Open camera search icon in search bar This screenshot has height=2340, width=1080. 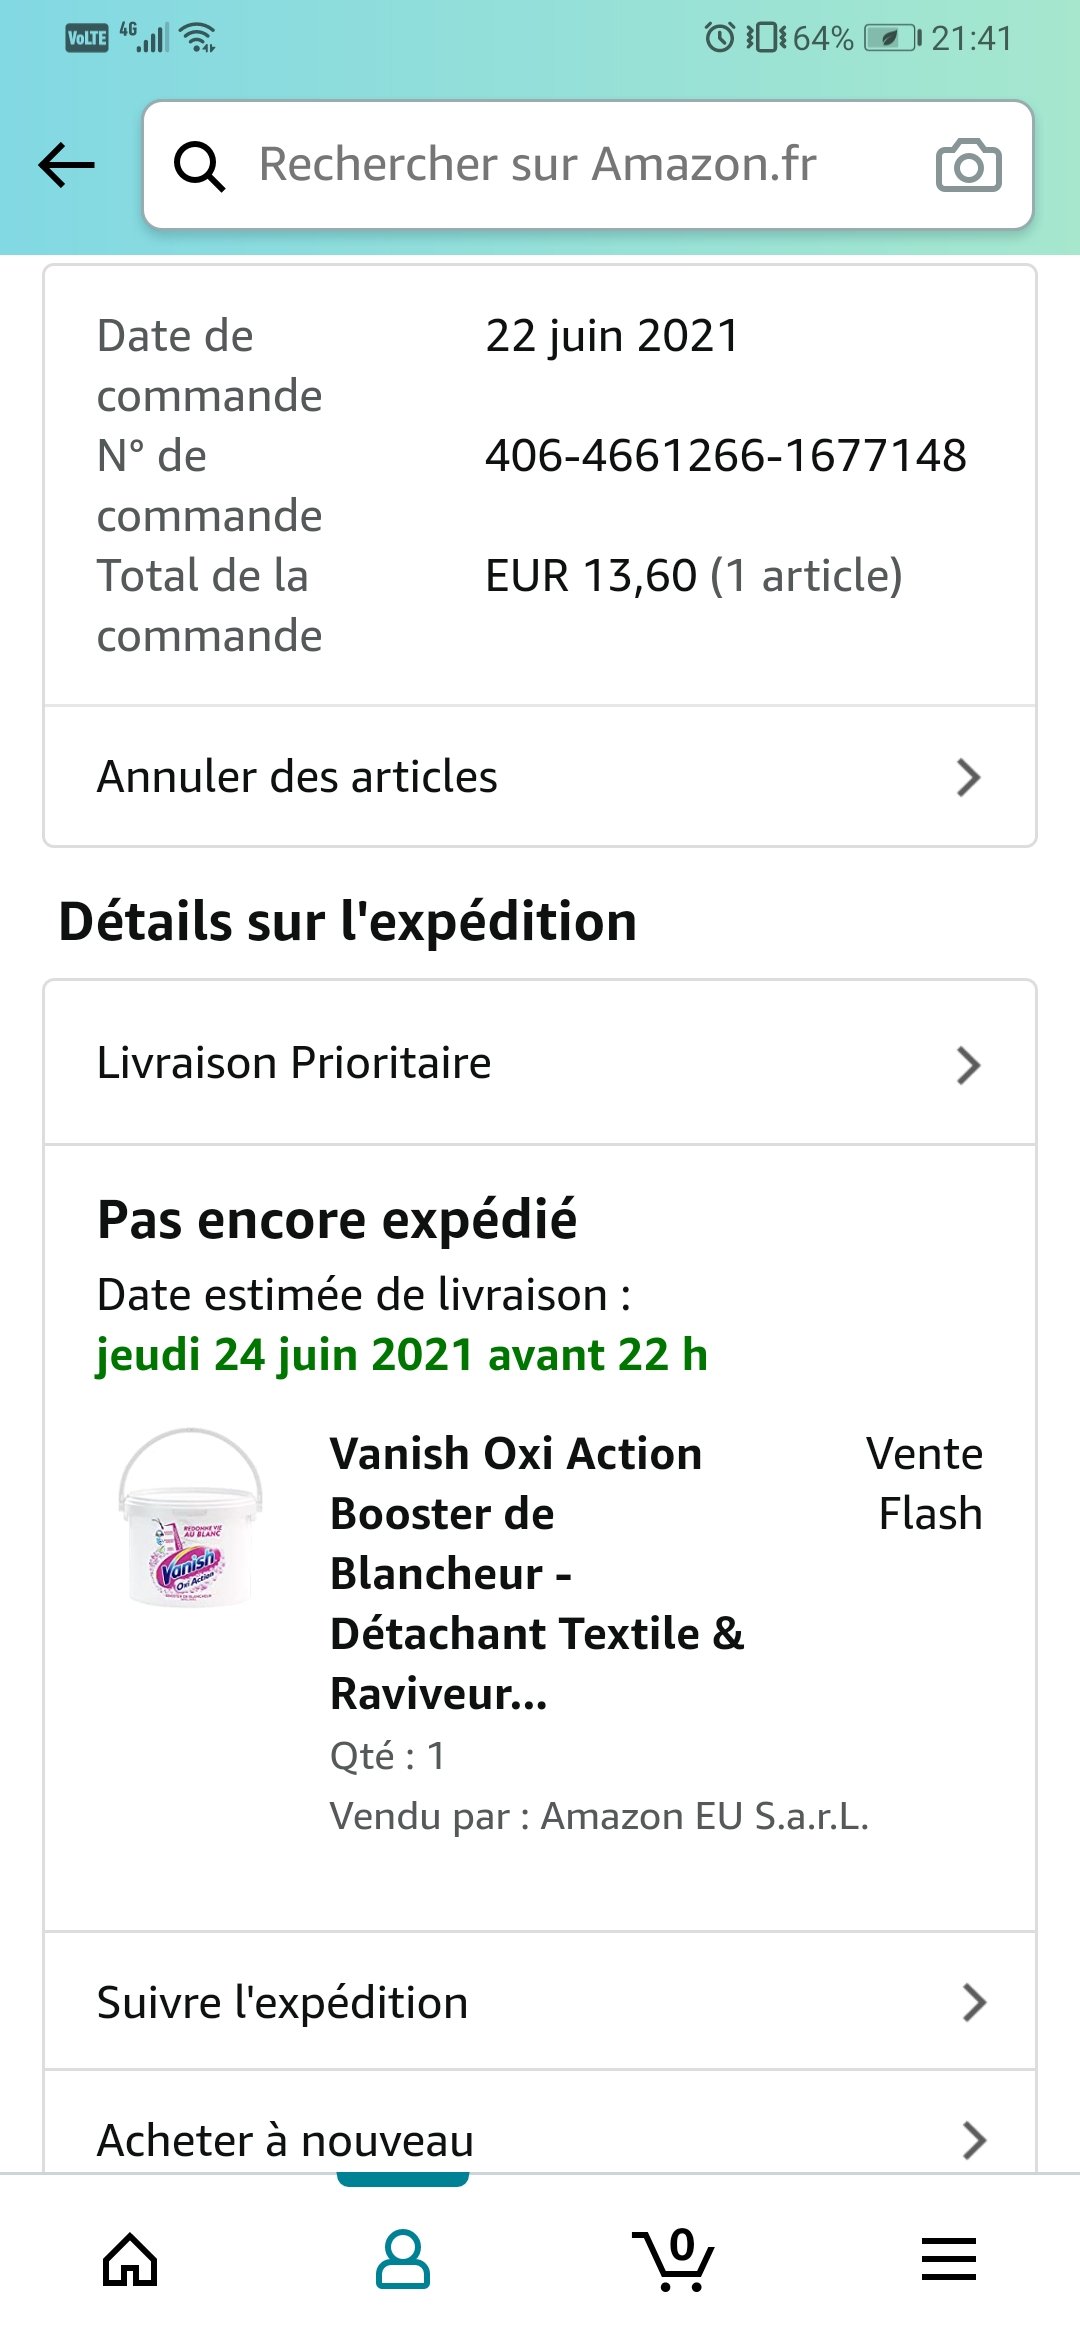tap(968, 165)
